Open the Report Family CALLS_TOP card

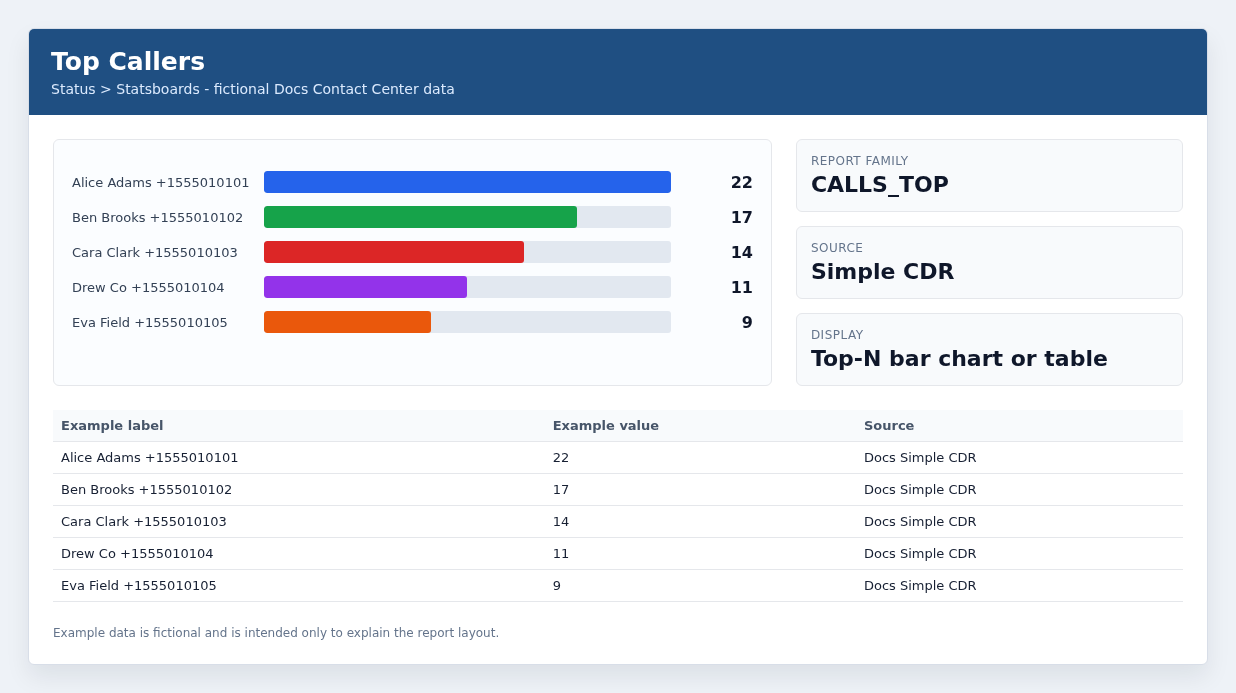[x=989, y=175]
